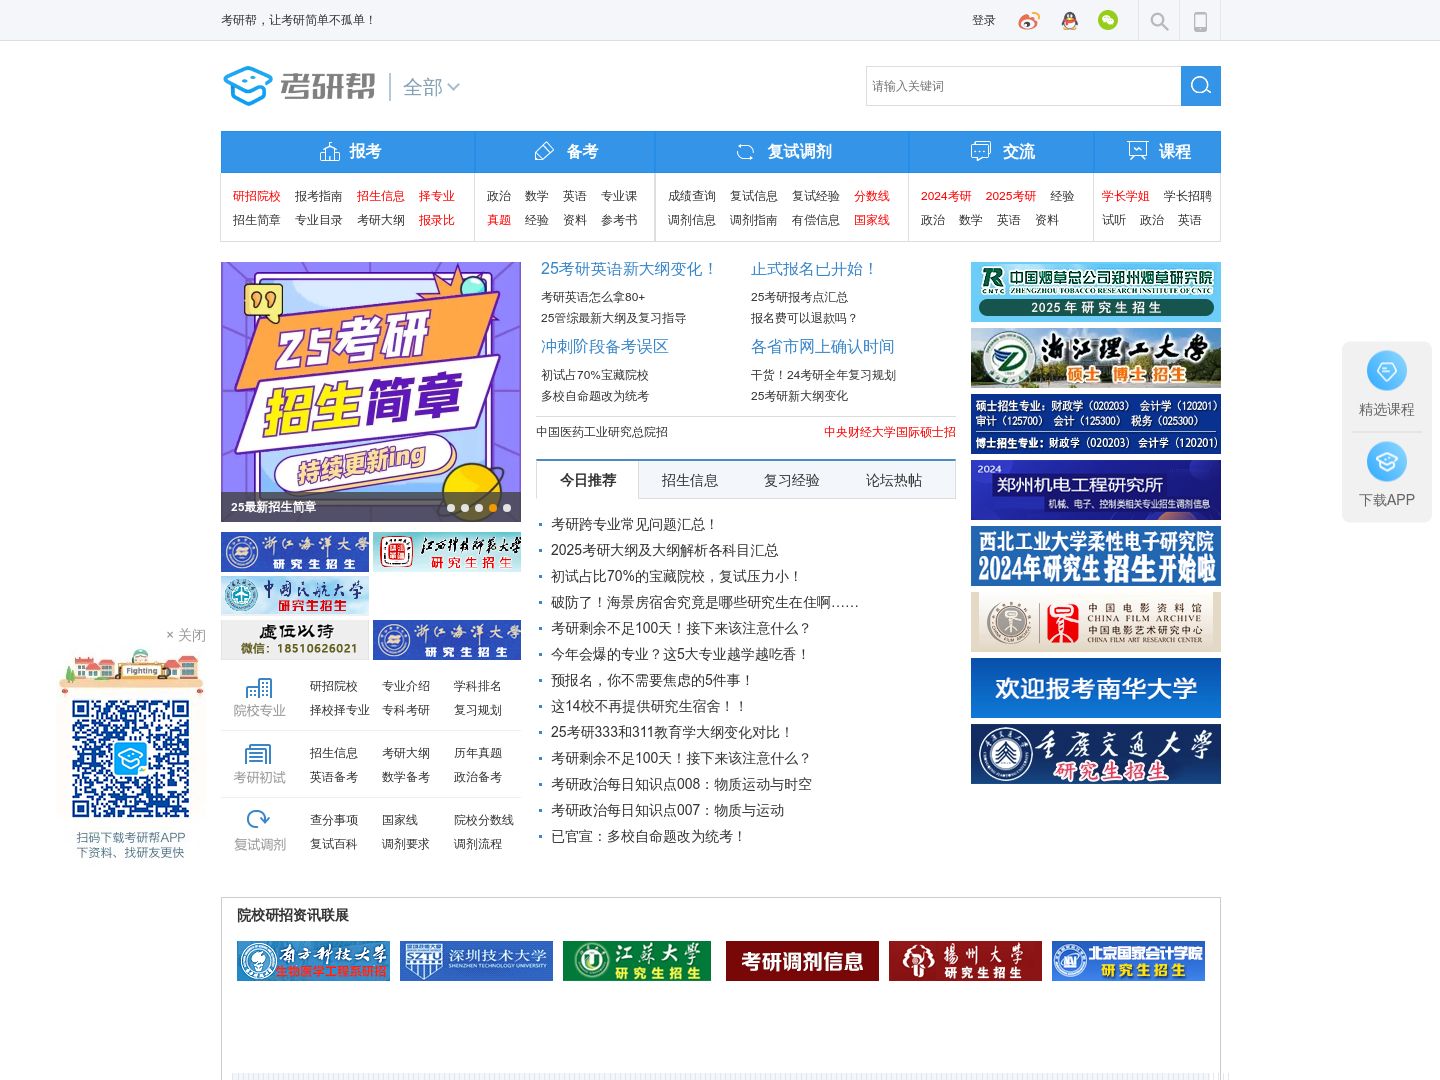Click the QQ penguin login icon

point(1070,21)
